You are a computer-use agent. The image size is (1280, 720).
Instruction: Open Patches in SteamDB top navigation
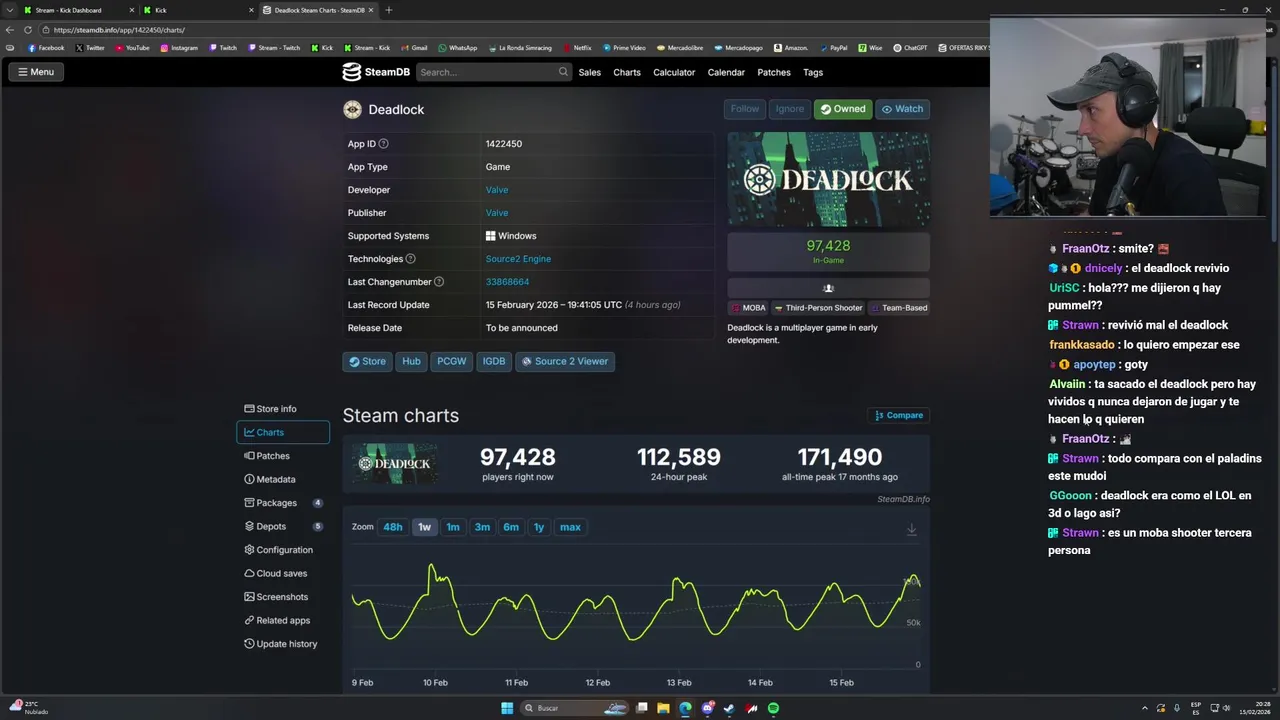tap(774, 72)
